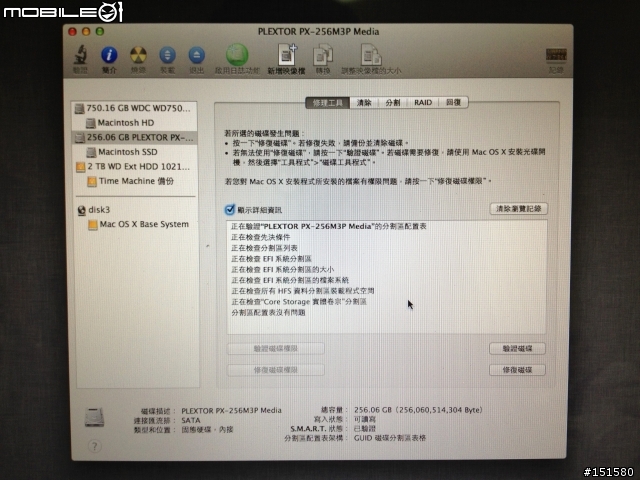The image size is (640, 480).
Task: Click the SATA connection bus value
Action: pos(191,420)
